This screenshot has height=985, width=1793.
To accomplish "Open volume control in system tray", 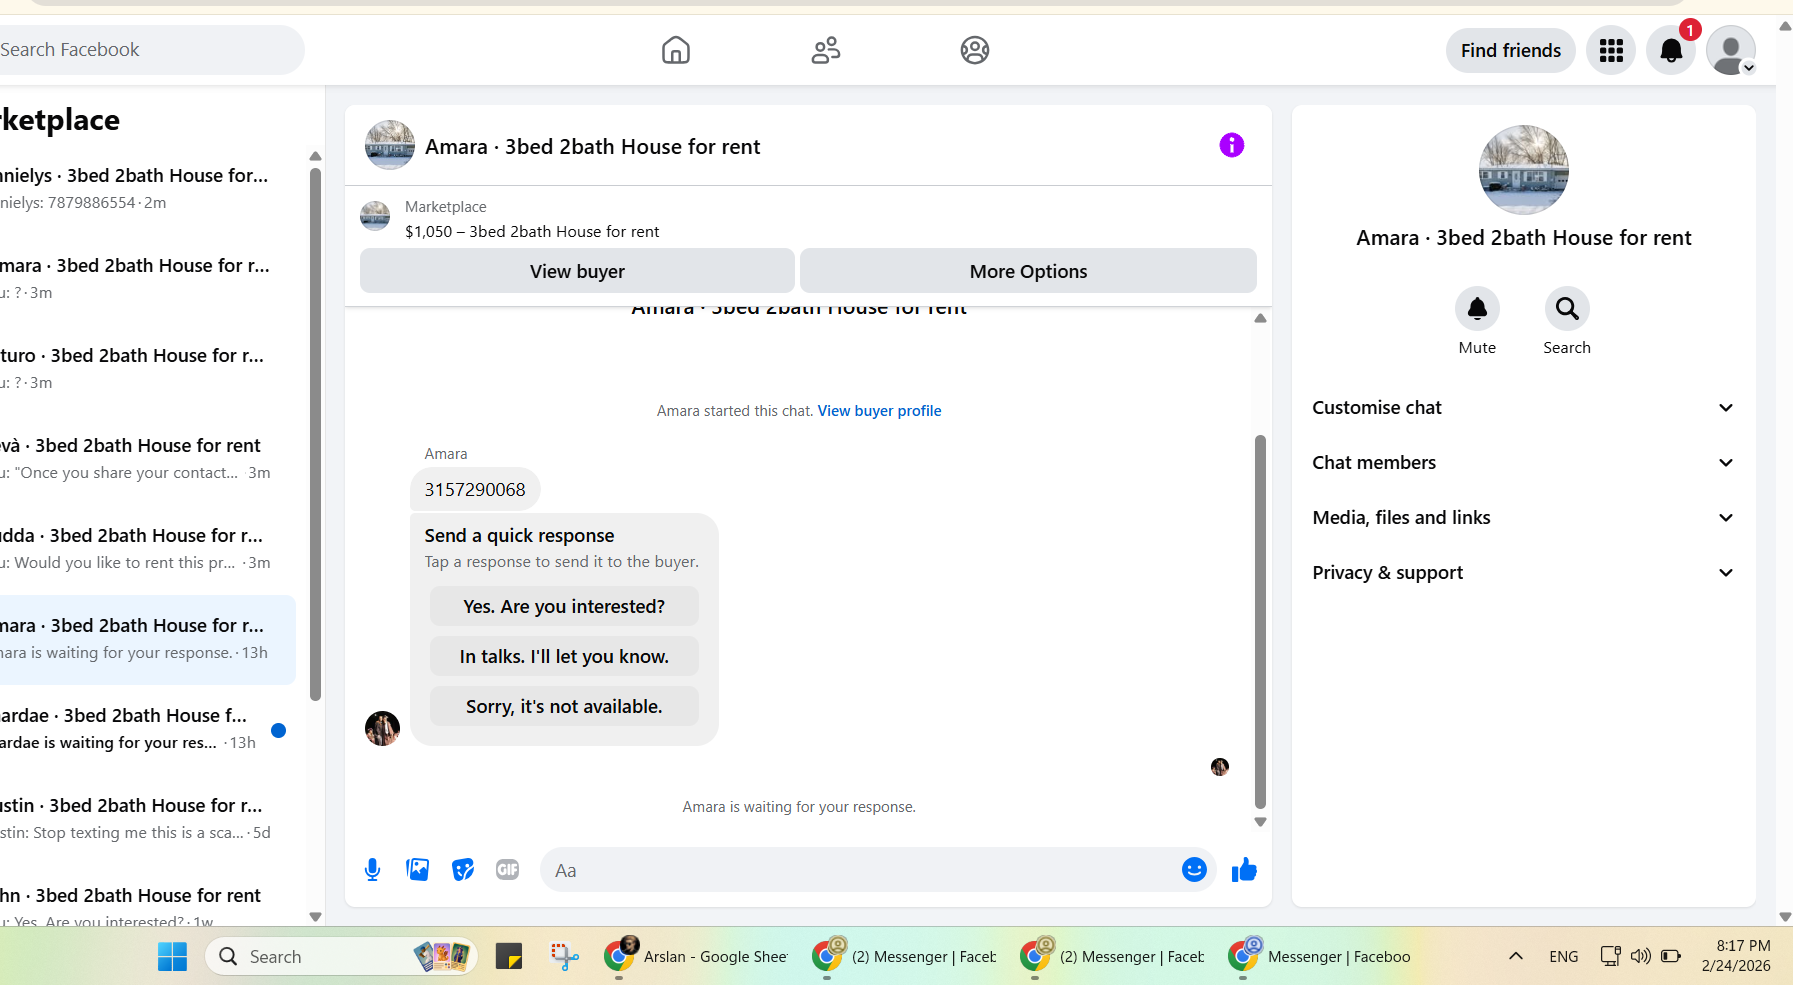I will point(1640,956).
